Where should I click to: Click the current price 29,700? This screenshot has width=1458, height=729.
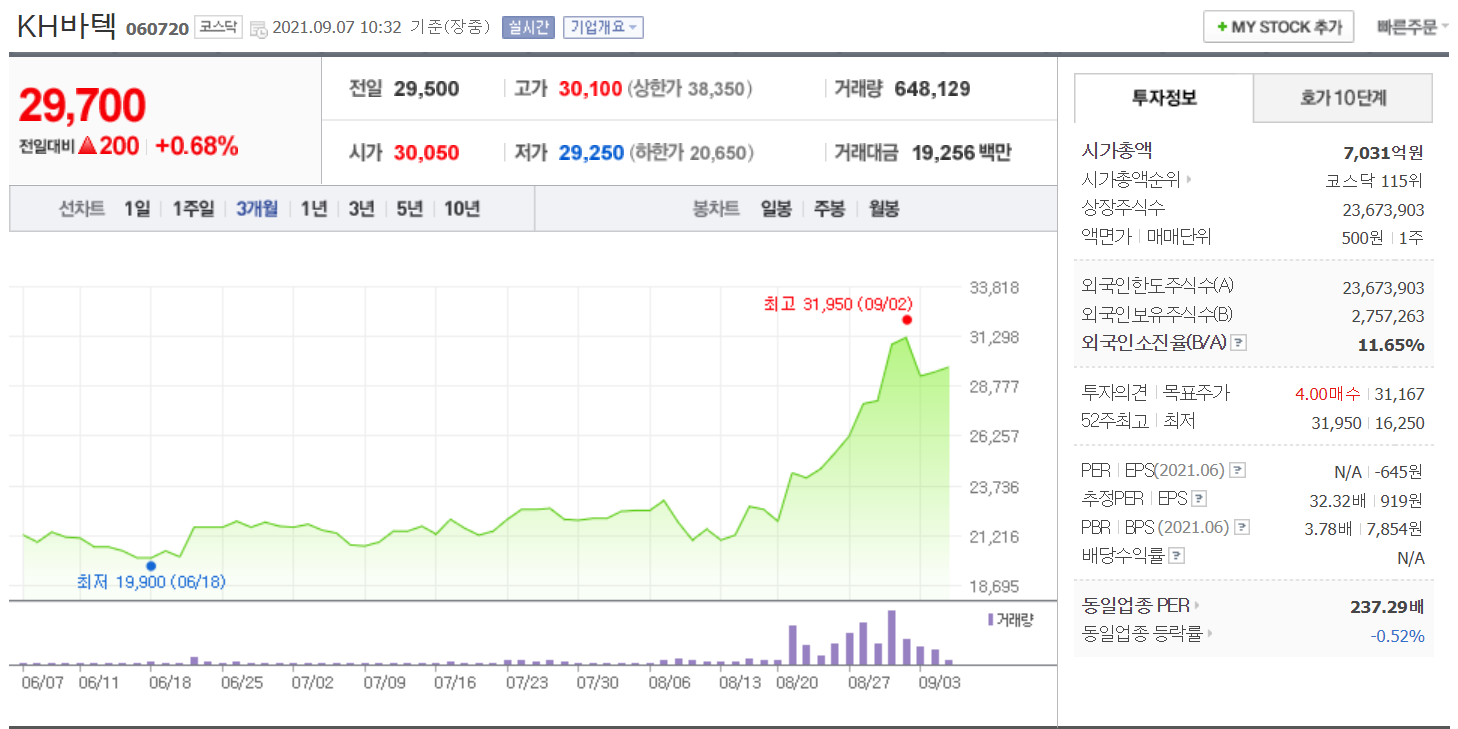pos(82,105)
